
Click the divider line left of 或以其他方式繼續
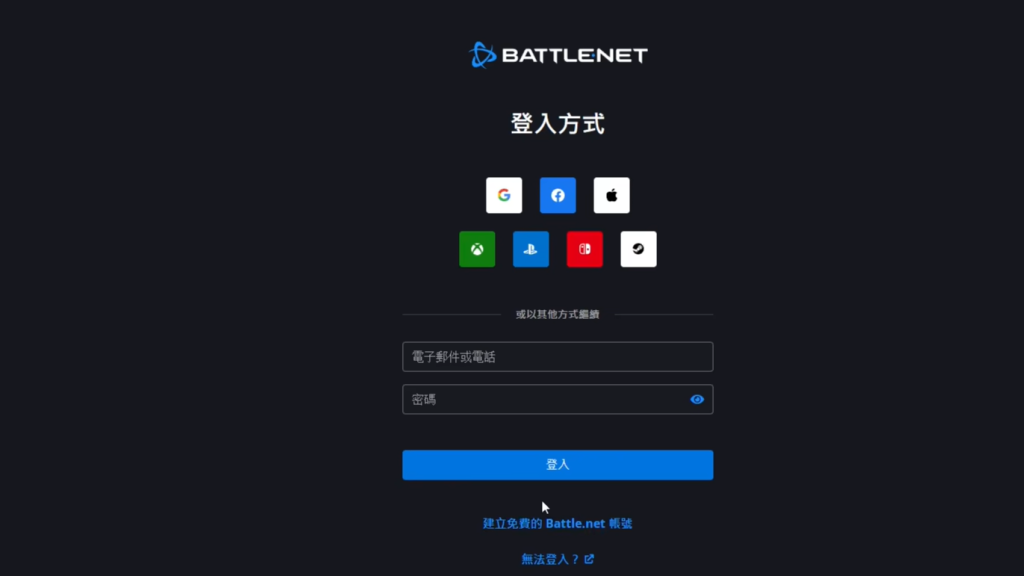[451, 314]
